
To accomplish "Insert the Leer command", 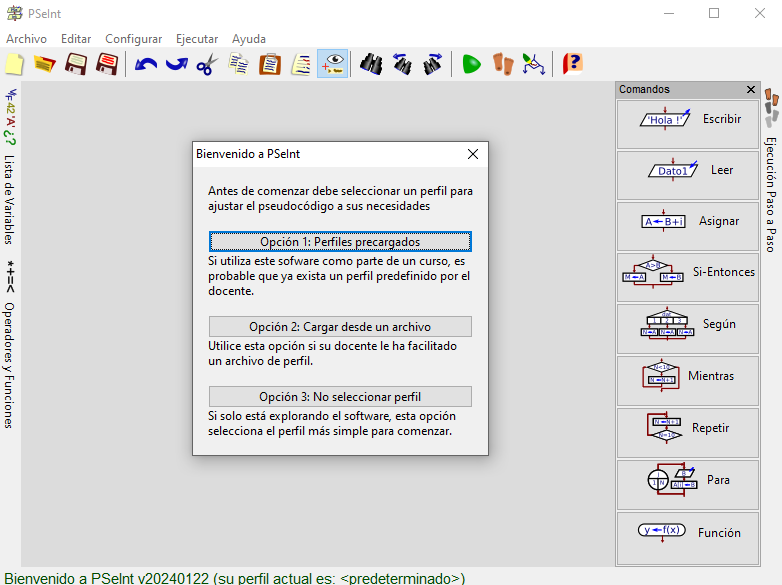I will 688,176.
